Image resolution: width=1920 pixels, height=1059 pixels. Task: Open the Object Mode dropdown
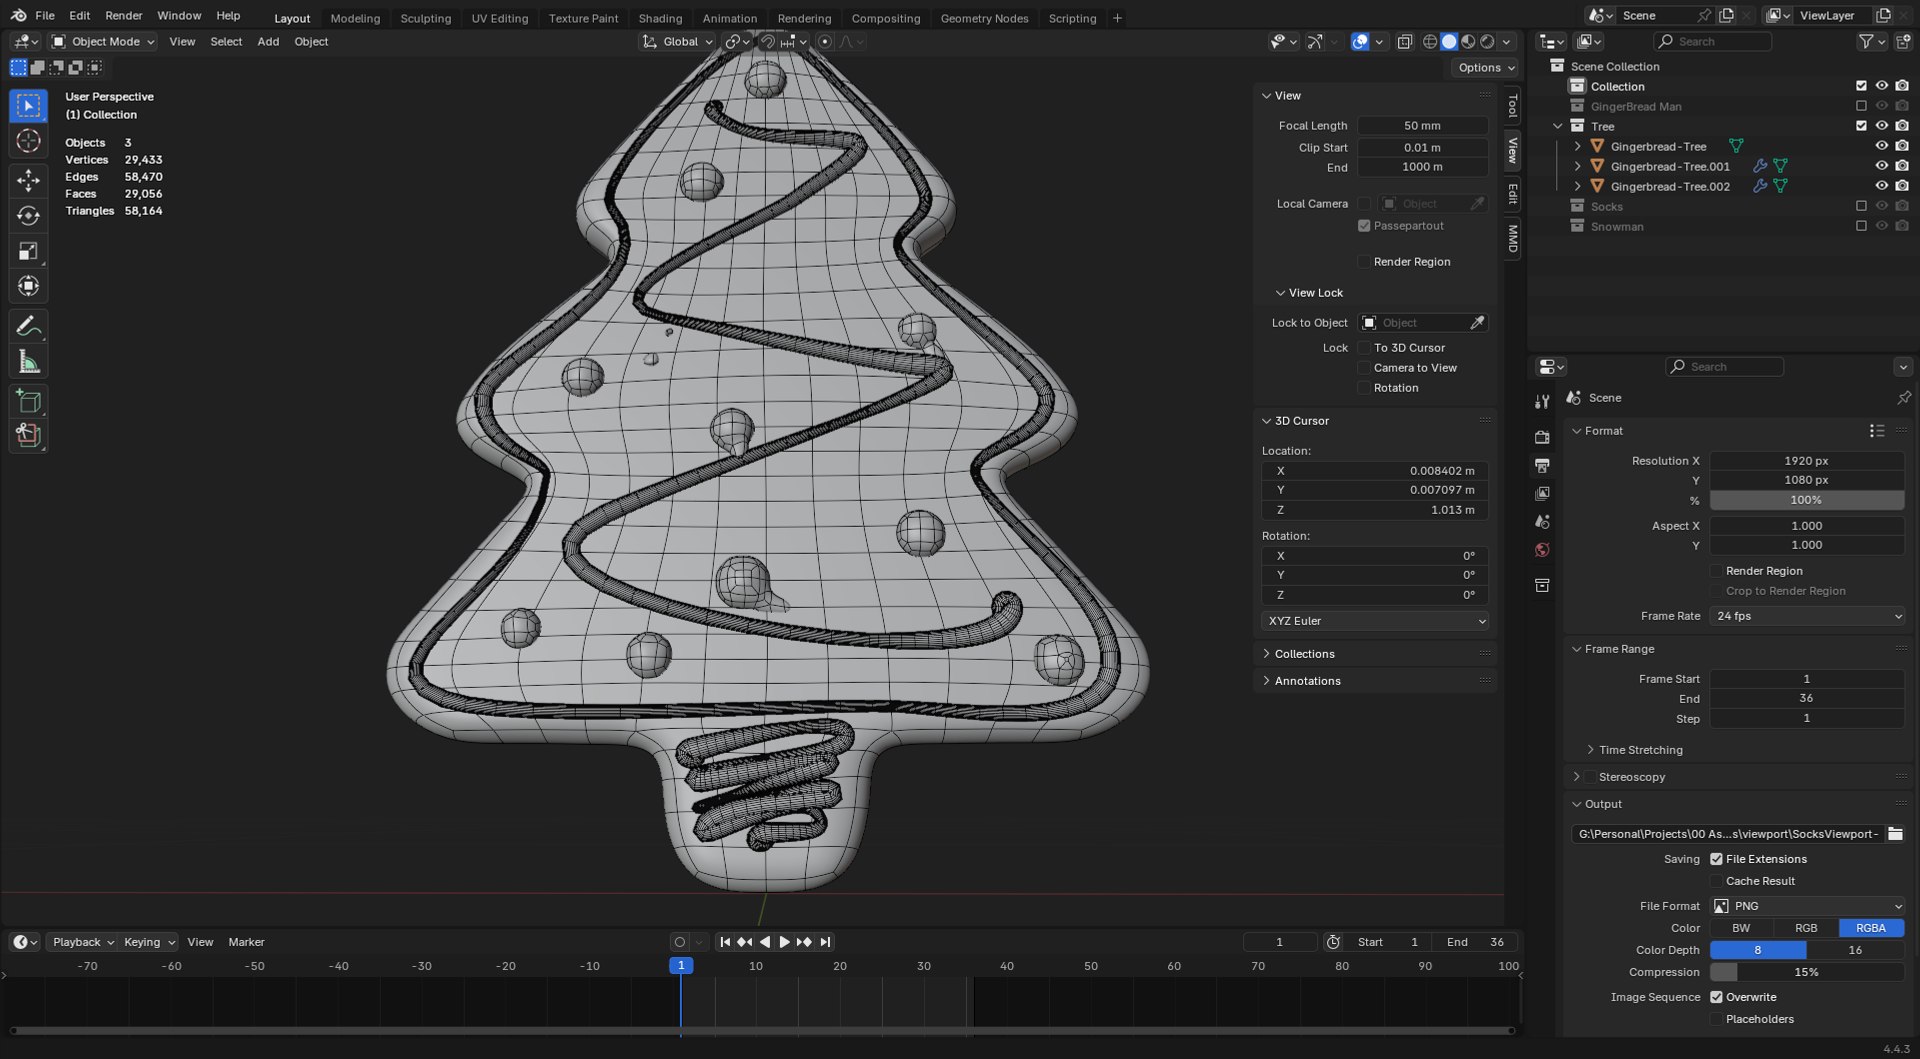point(103,42)
